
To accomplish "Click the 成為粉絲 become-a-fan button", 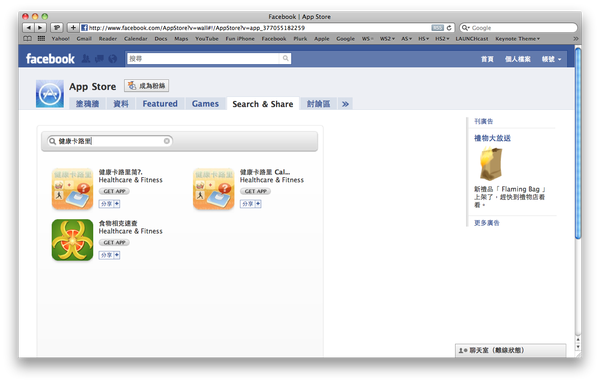I will coord(147,86).
